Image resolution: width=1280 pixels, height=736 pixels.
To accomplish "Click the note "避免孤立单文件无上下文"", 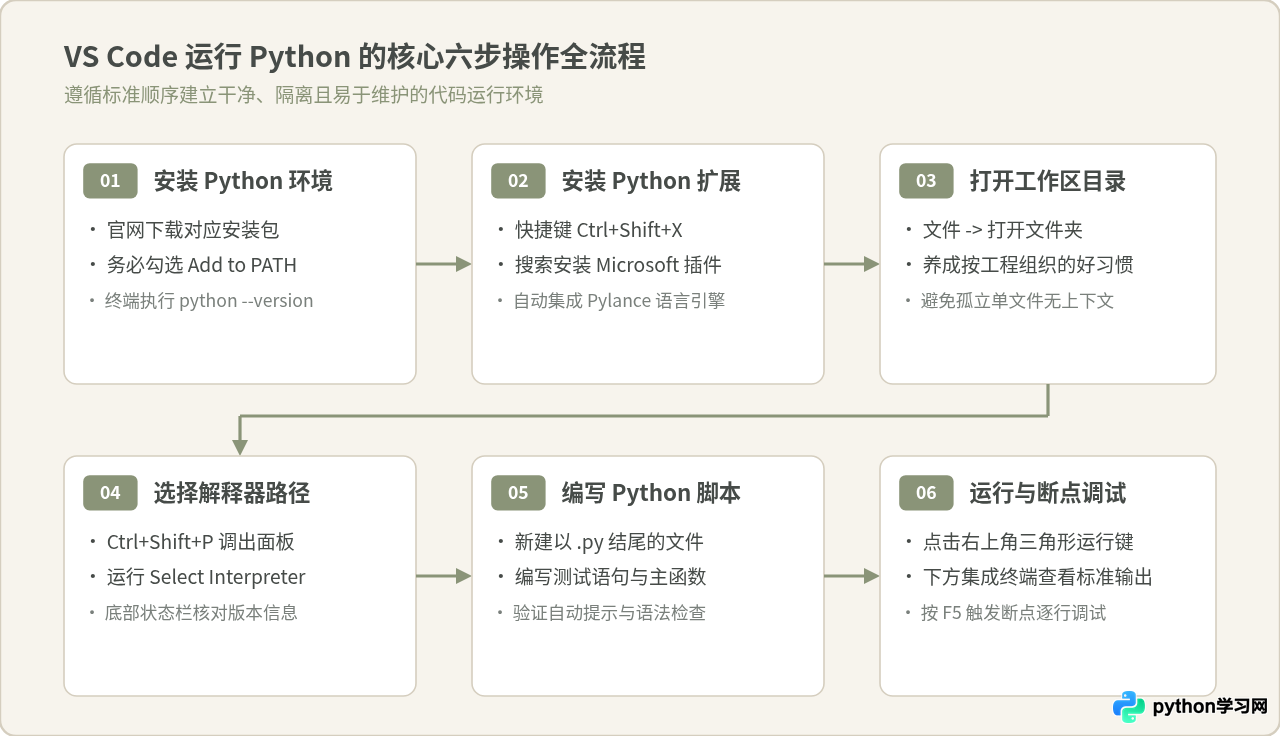I will pos(1017,300).
